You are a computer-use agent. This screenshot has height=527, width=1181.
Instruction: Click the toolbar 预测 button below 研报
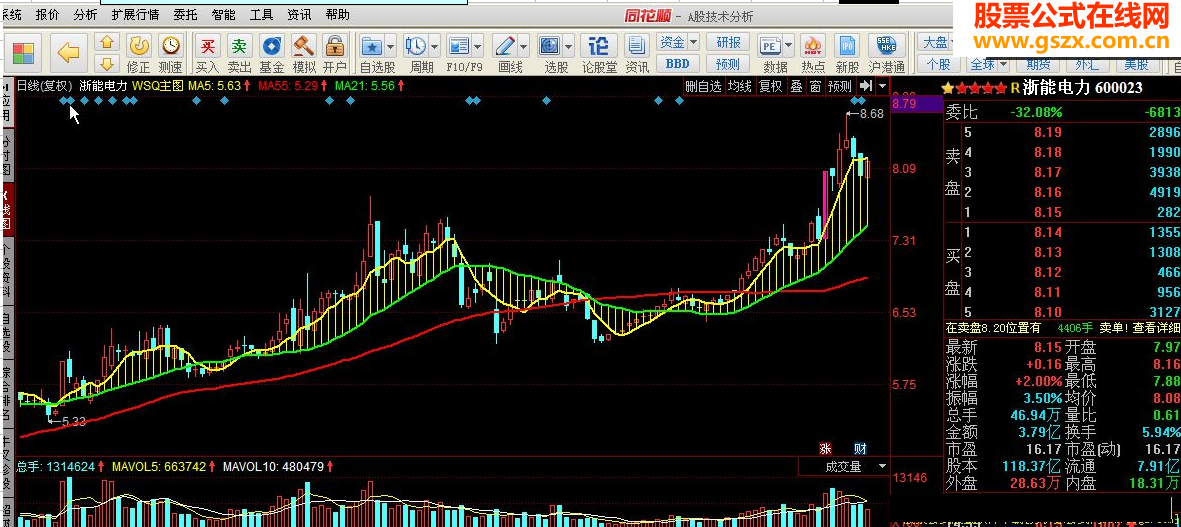click(x=728, y=63)
